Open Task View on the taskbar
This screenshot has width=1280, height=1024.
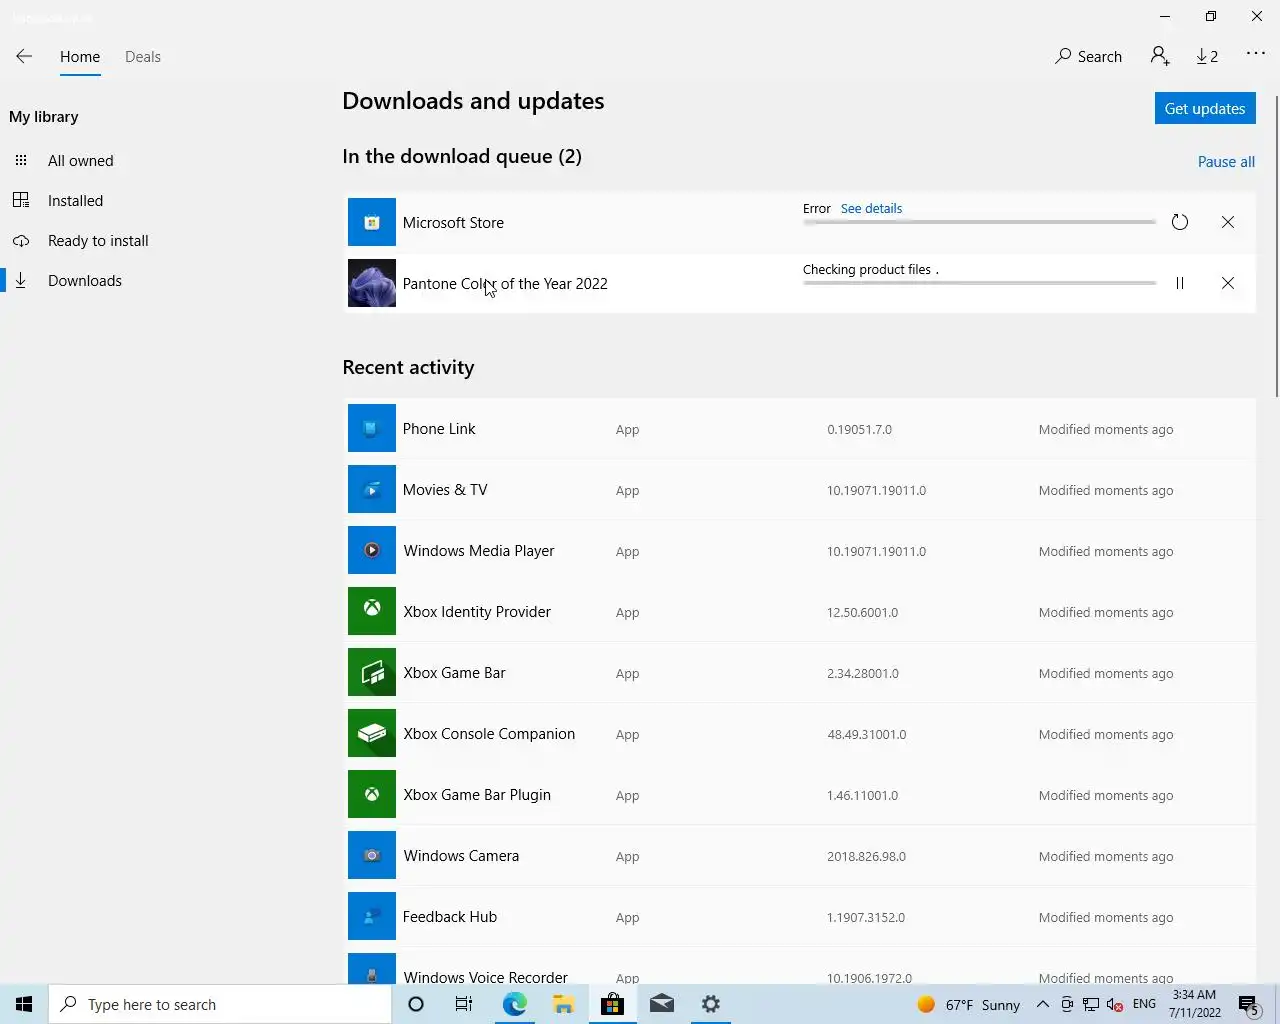tap(464, 1004)
